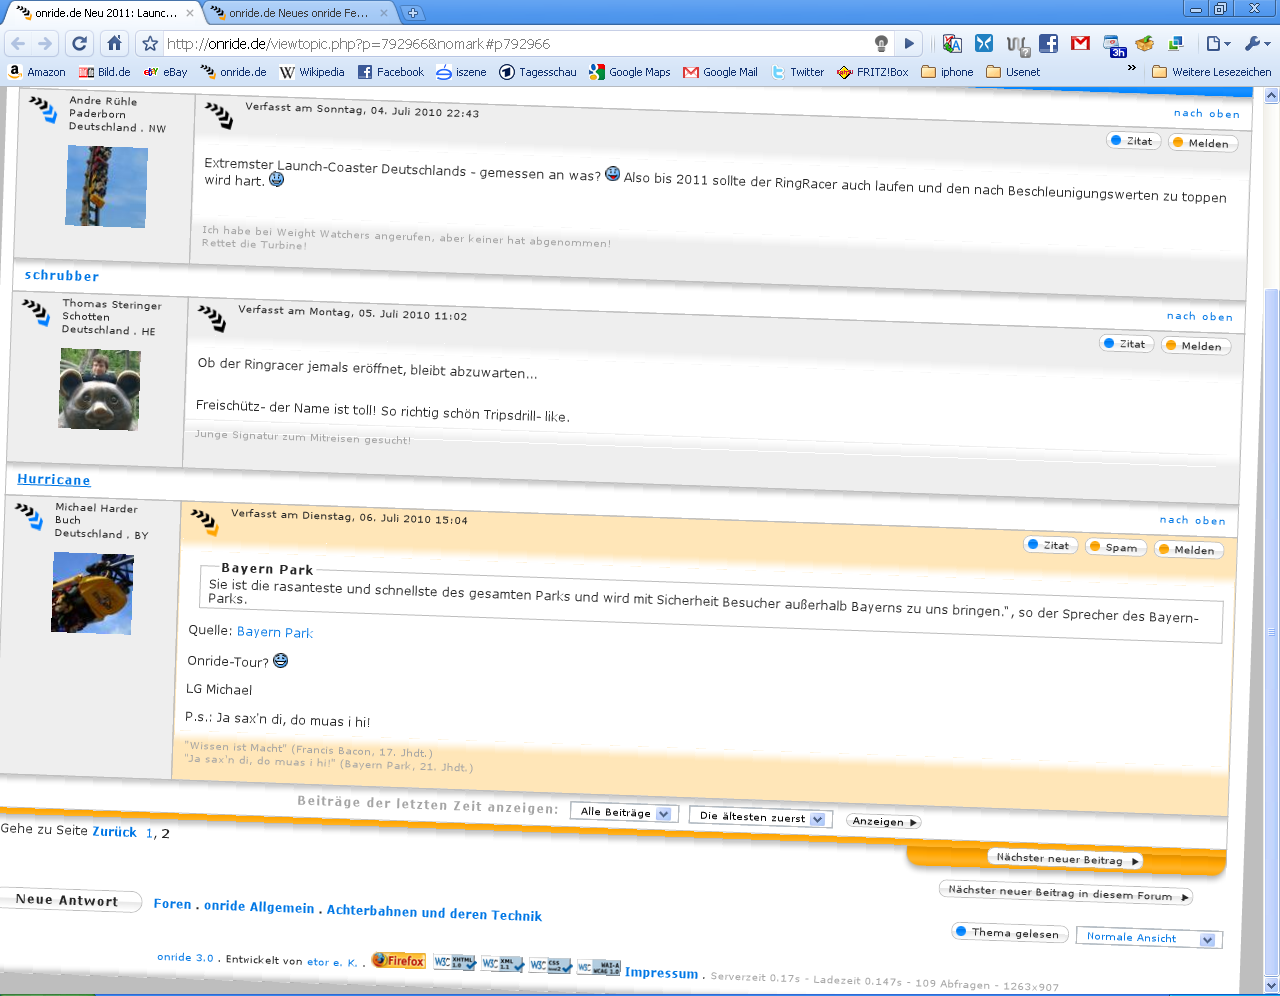Reload the page with the refresh icon
1280x996 pixels.
coord(80,43)
